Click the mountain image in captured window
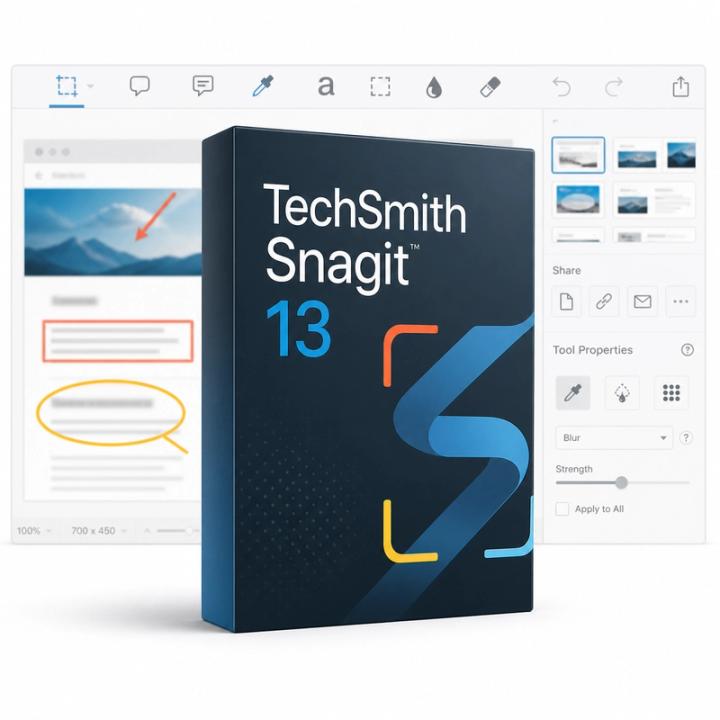Viewport: 720px width, 720px height. tap(113, 232)
